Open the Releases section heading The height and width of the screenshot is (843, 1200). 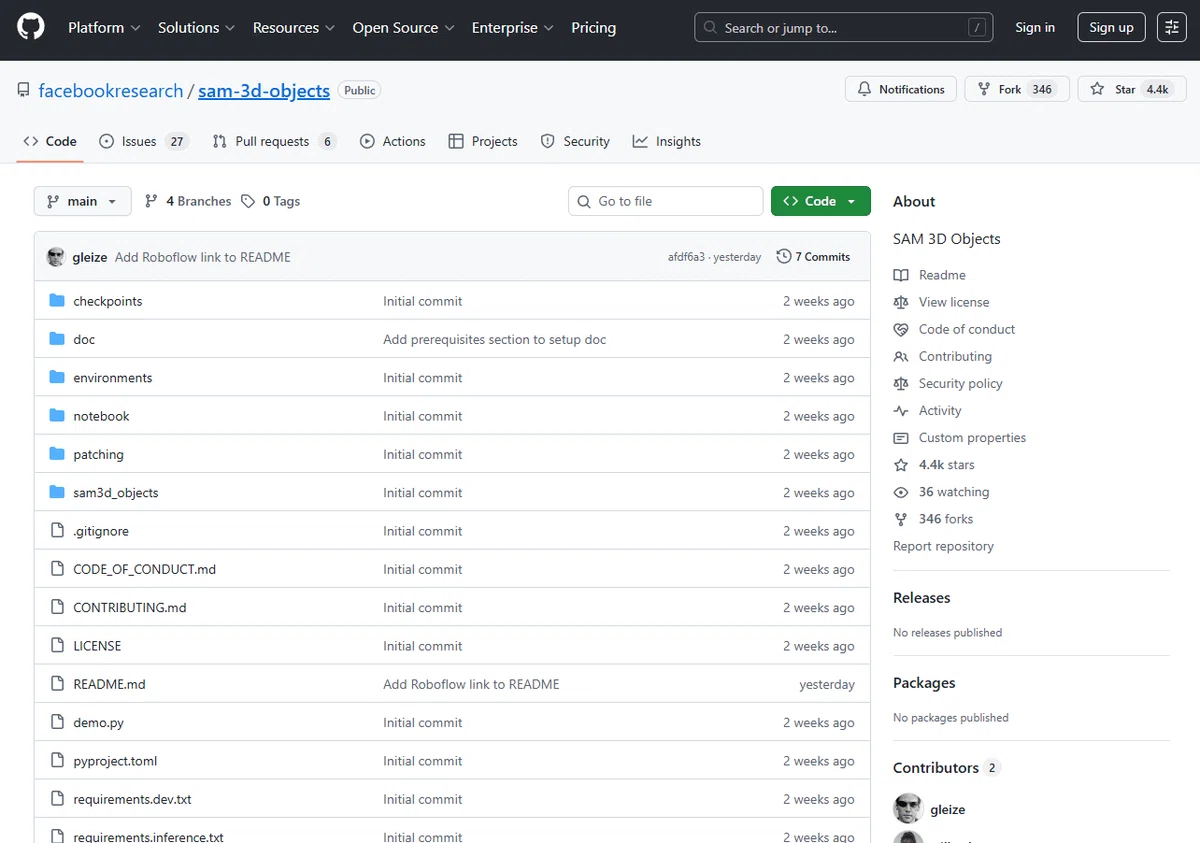click(922, 598)
